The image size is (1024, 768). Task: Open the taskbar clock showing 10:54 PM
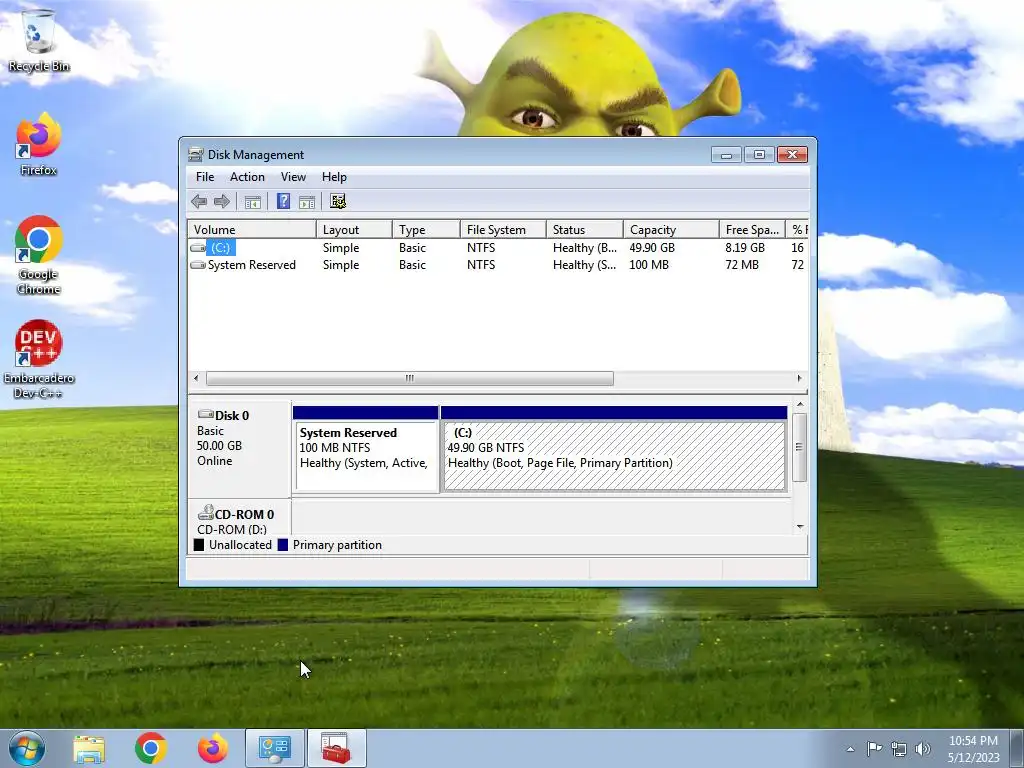click(x=973, y=749)
